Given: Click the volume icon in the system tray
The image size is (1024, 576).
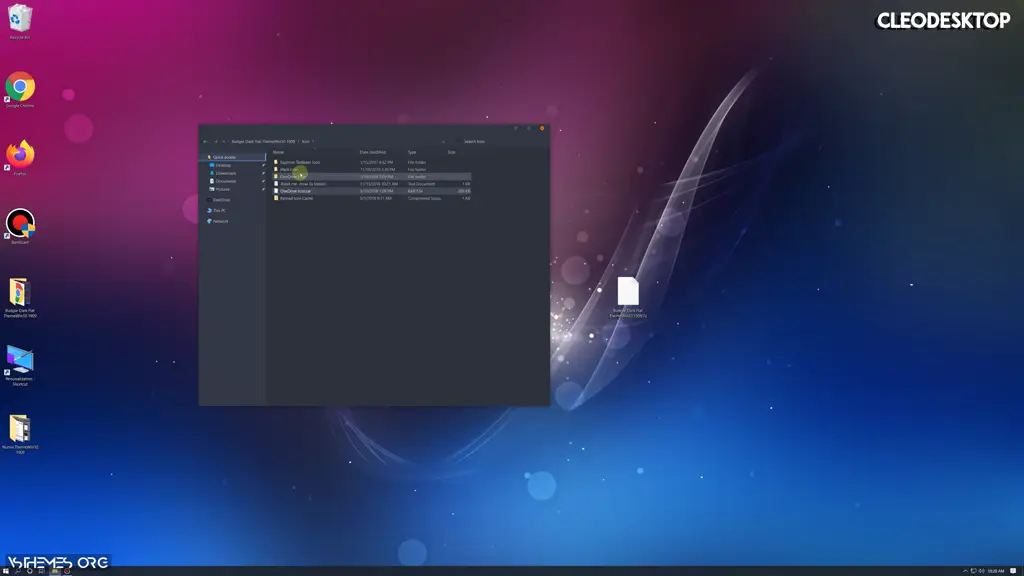Looking at the screenshot, I should click(x=981, y=571).
